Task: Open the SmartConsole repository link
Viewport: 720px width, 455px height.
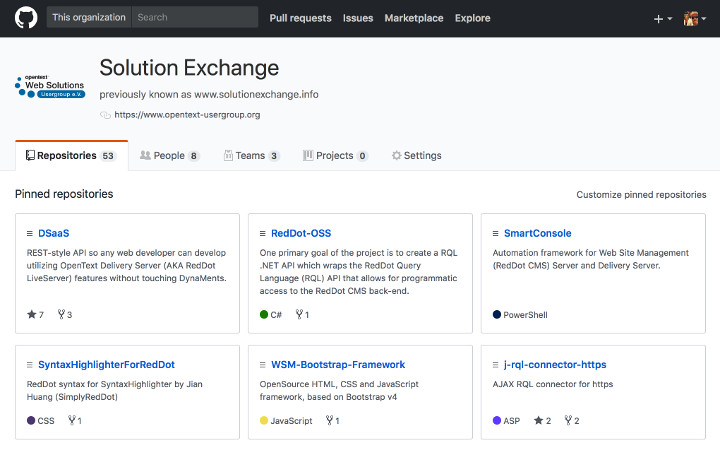Action: click(537, 233)
